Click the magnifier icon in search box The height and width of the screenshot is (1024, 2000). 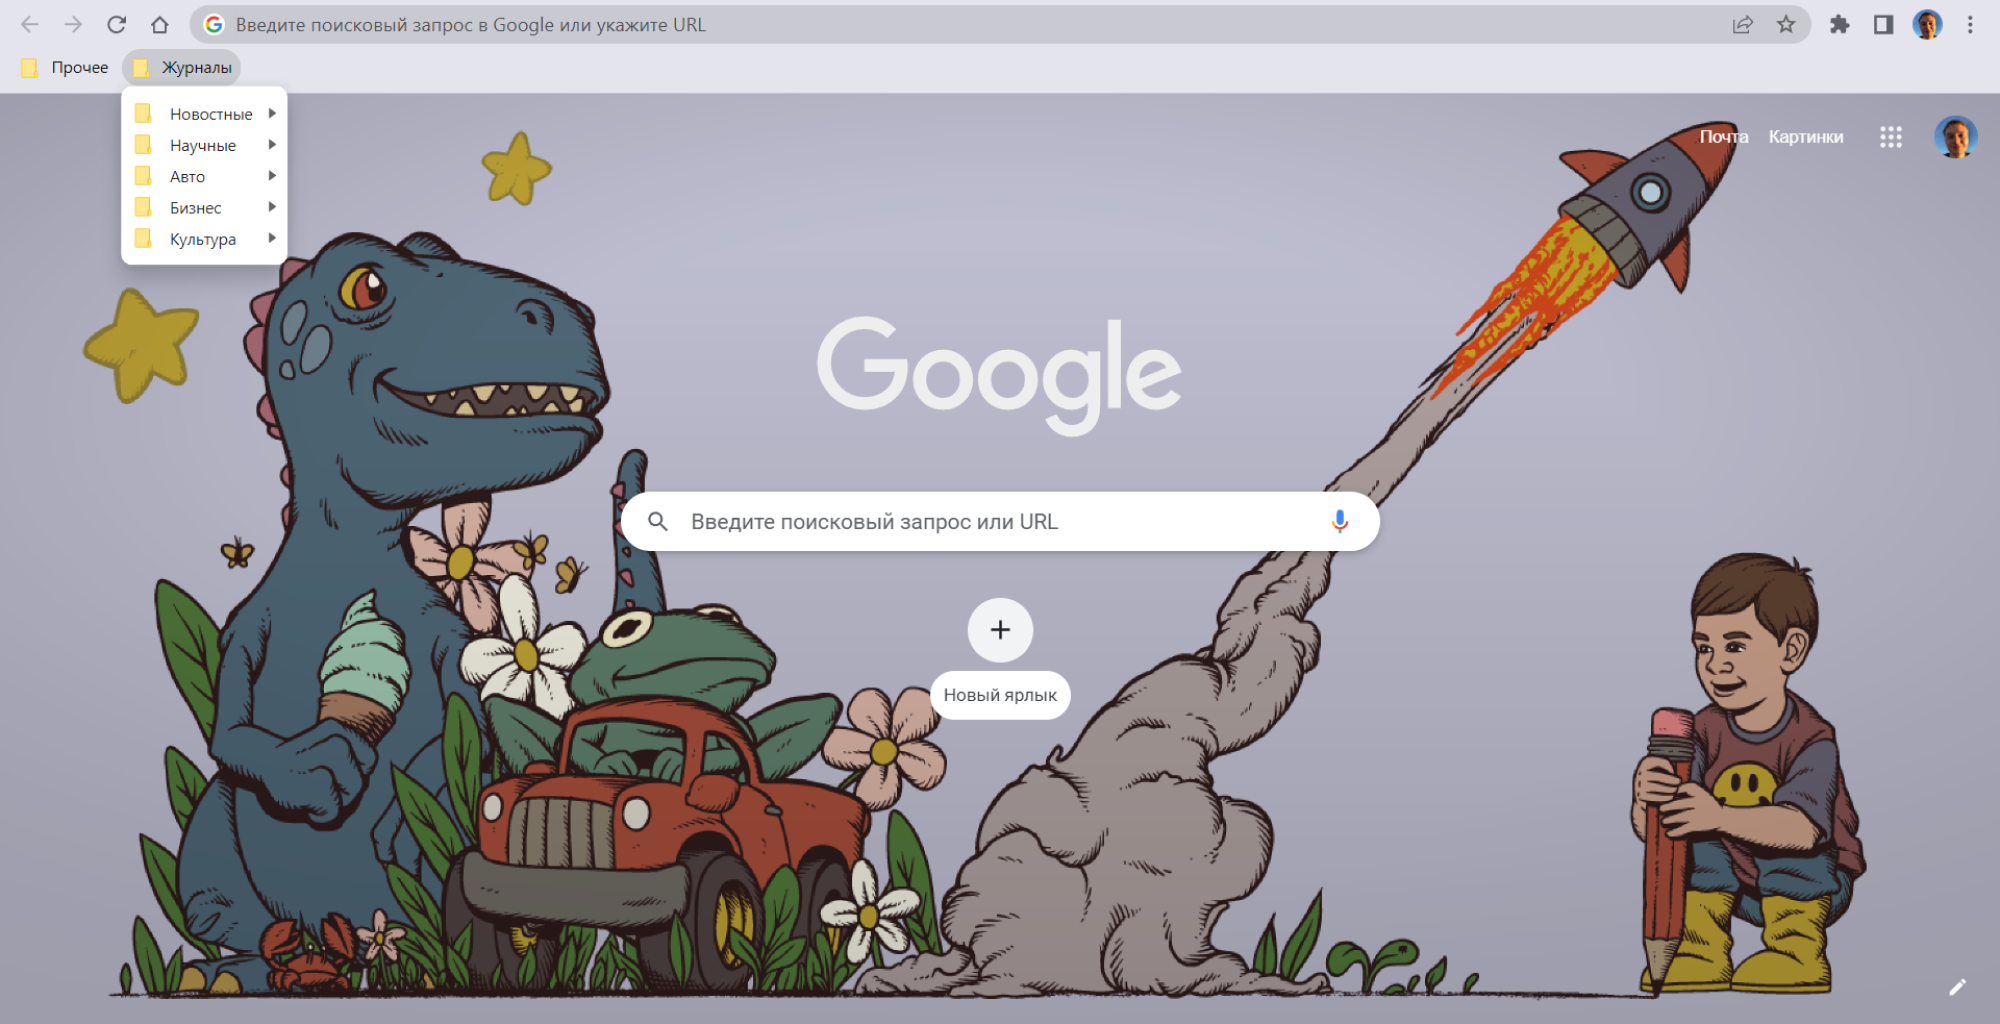[x=657, y=521]
